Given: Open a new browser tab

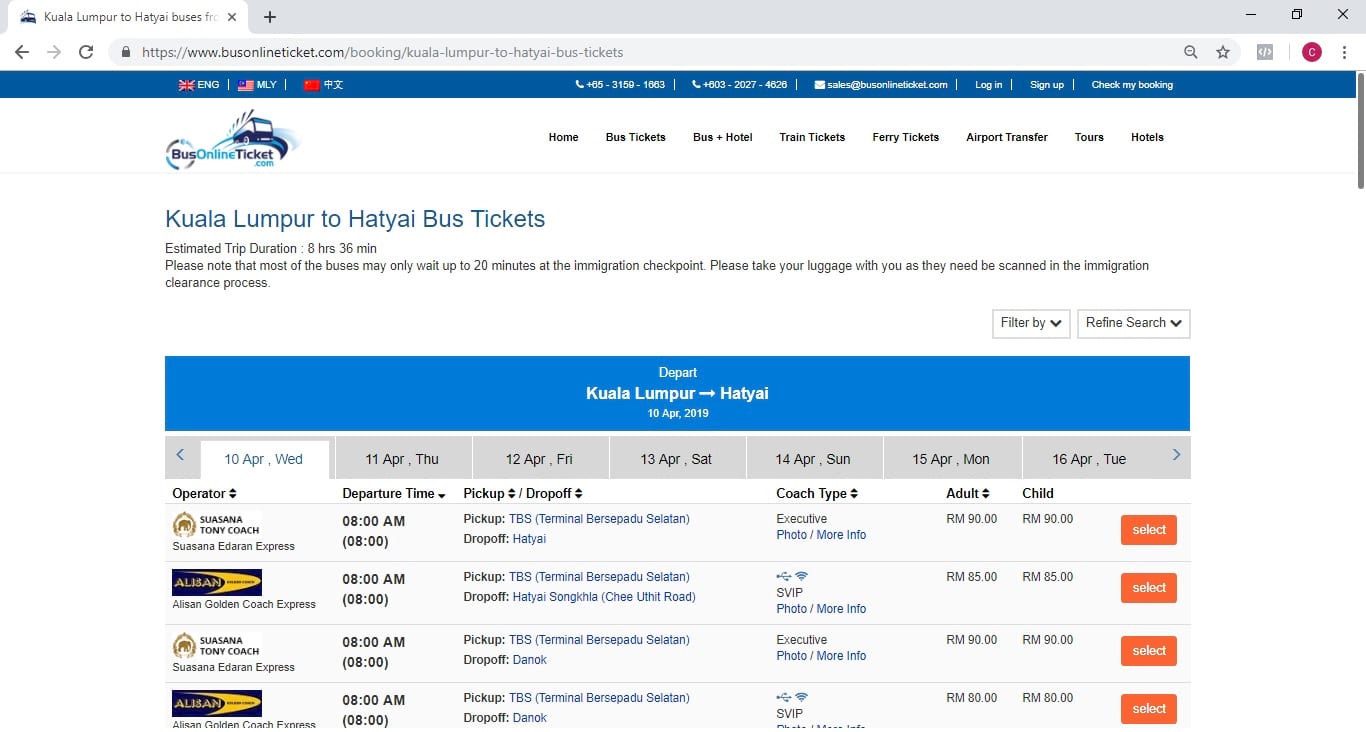Looking at the screenshot, I should pyautogui.click(x=270, y=17).
